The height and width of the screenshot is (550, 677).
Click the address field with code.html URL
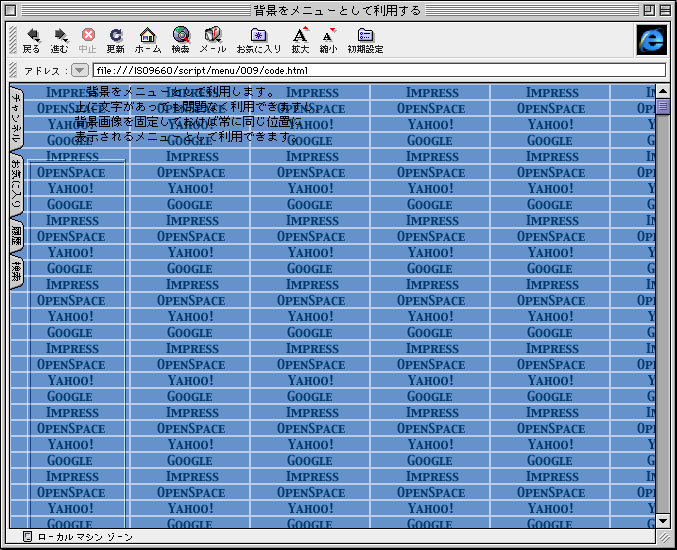coord(379,70)
